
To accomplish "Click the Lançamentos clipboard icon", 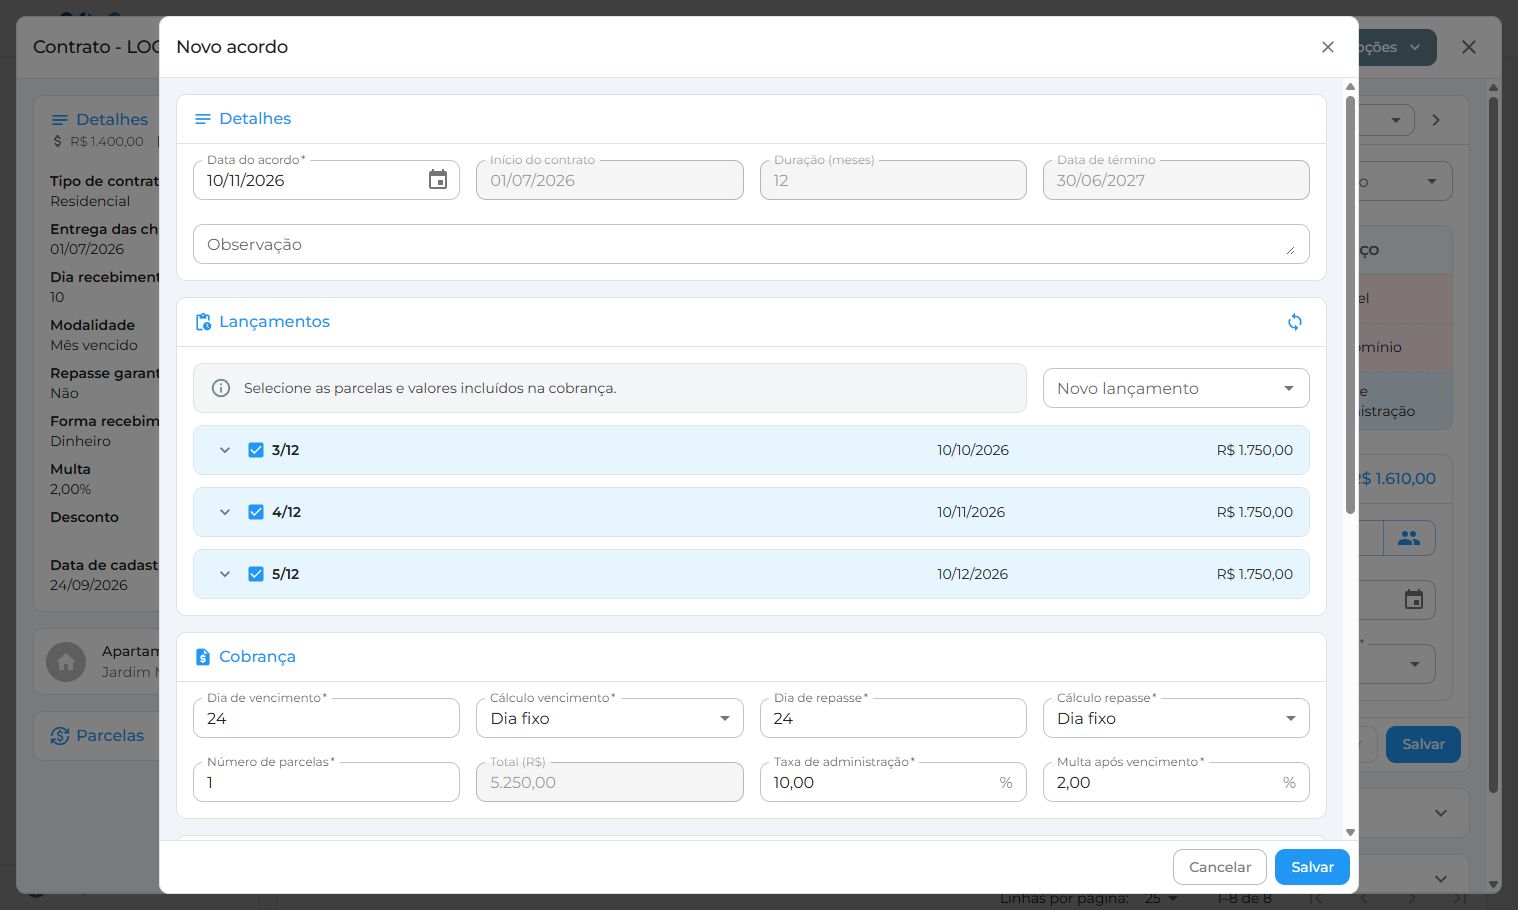I will (203, 322).
